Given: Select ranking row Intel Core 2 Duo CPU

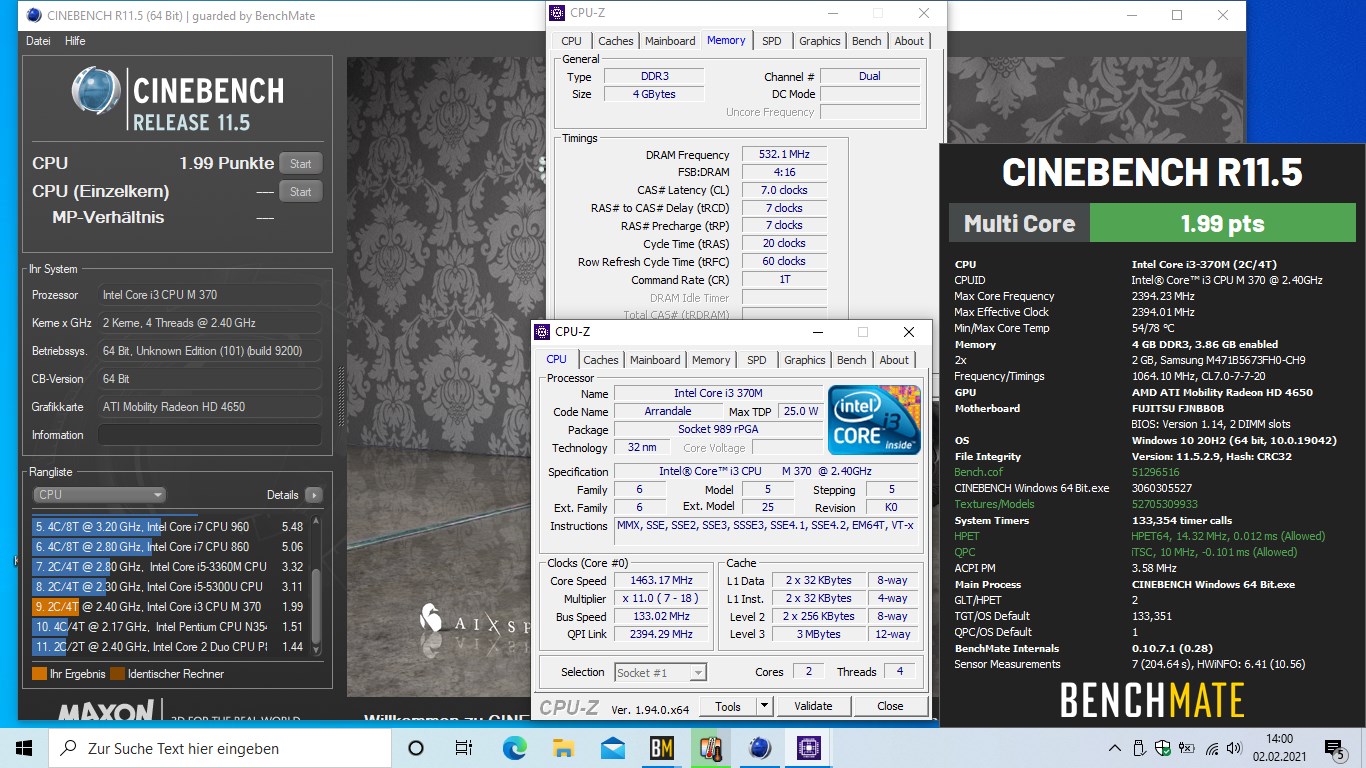Looking at the screenshot, I should click(x=169, y=647).
